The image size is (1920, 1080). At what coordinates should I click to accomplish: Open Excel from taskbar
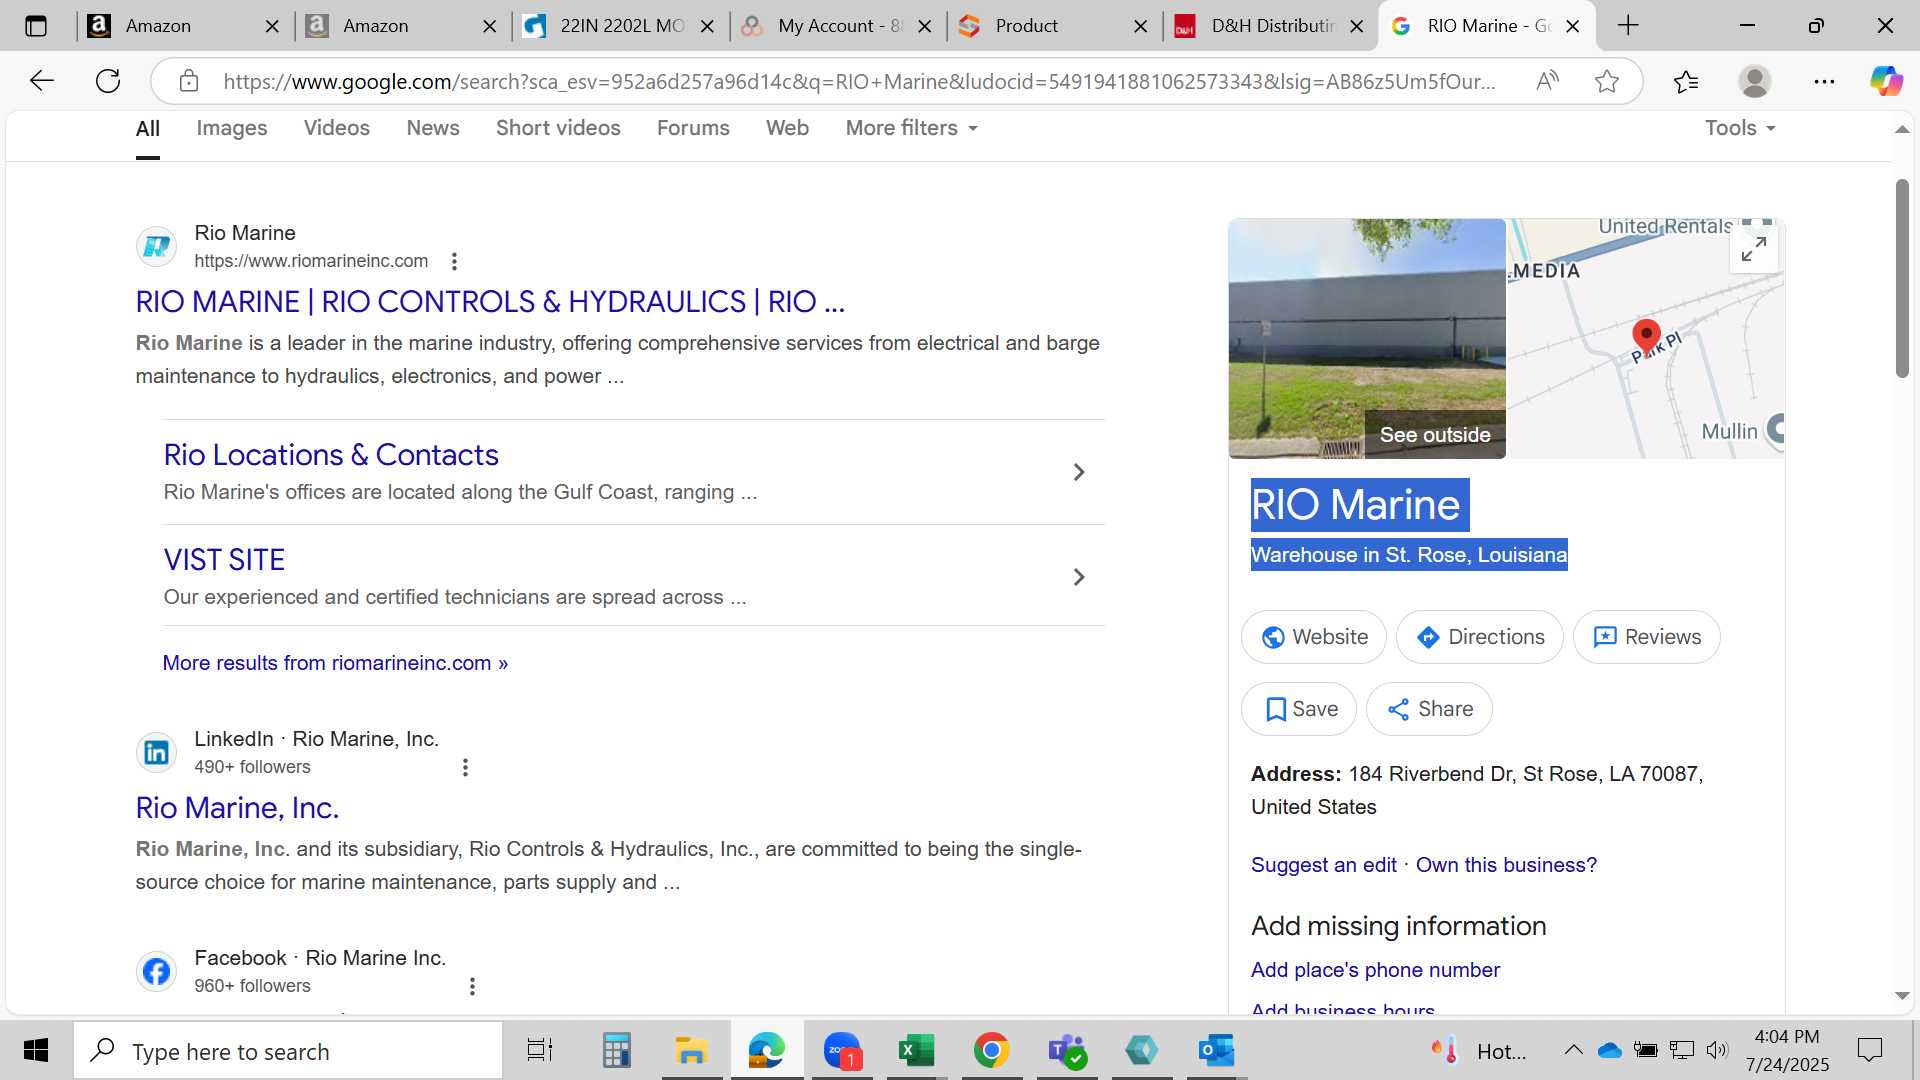point(916,1050)
